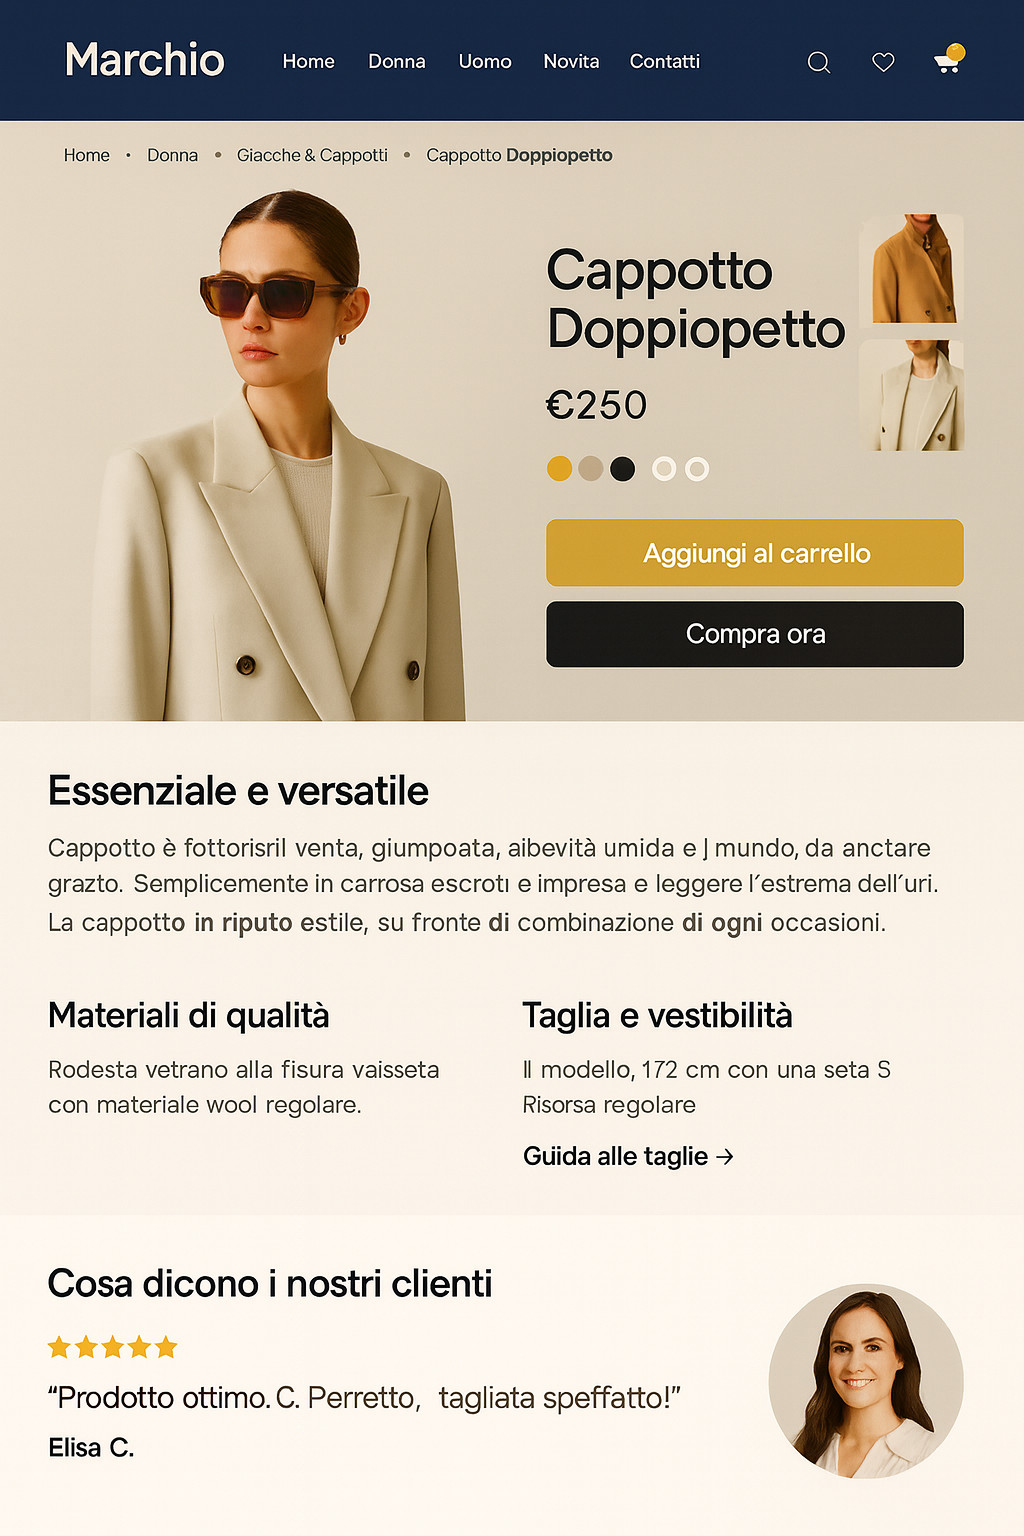Open the wishlist heart icon
This screenshot has height=1536, width=1024.
coord(883,62)
